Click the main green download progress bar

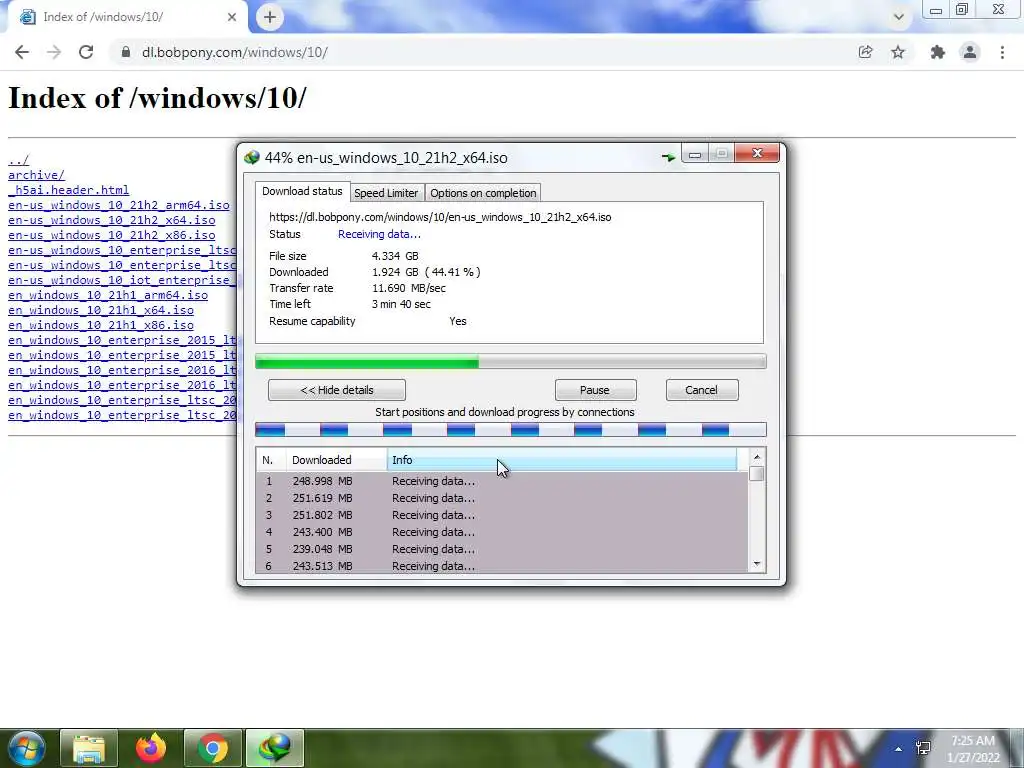point(511,362)
